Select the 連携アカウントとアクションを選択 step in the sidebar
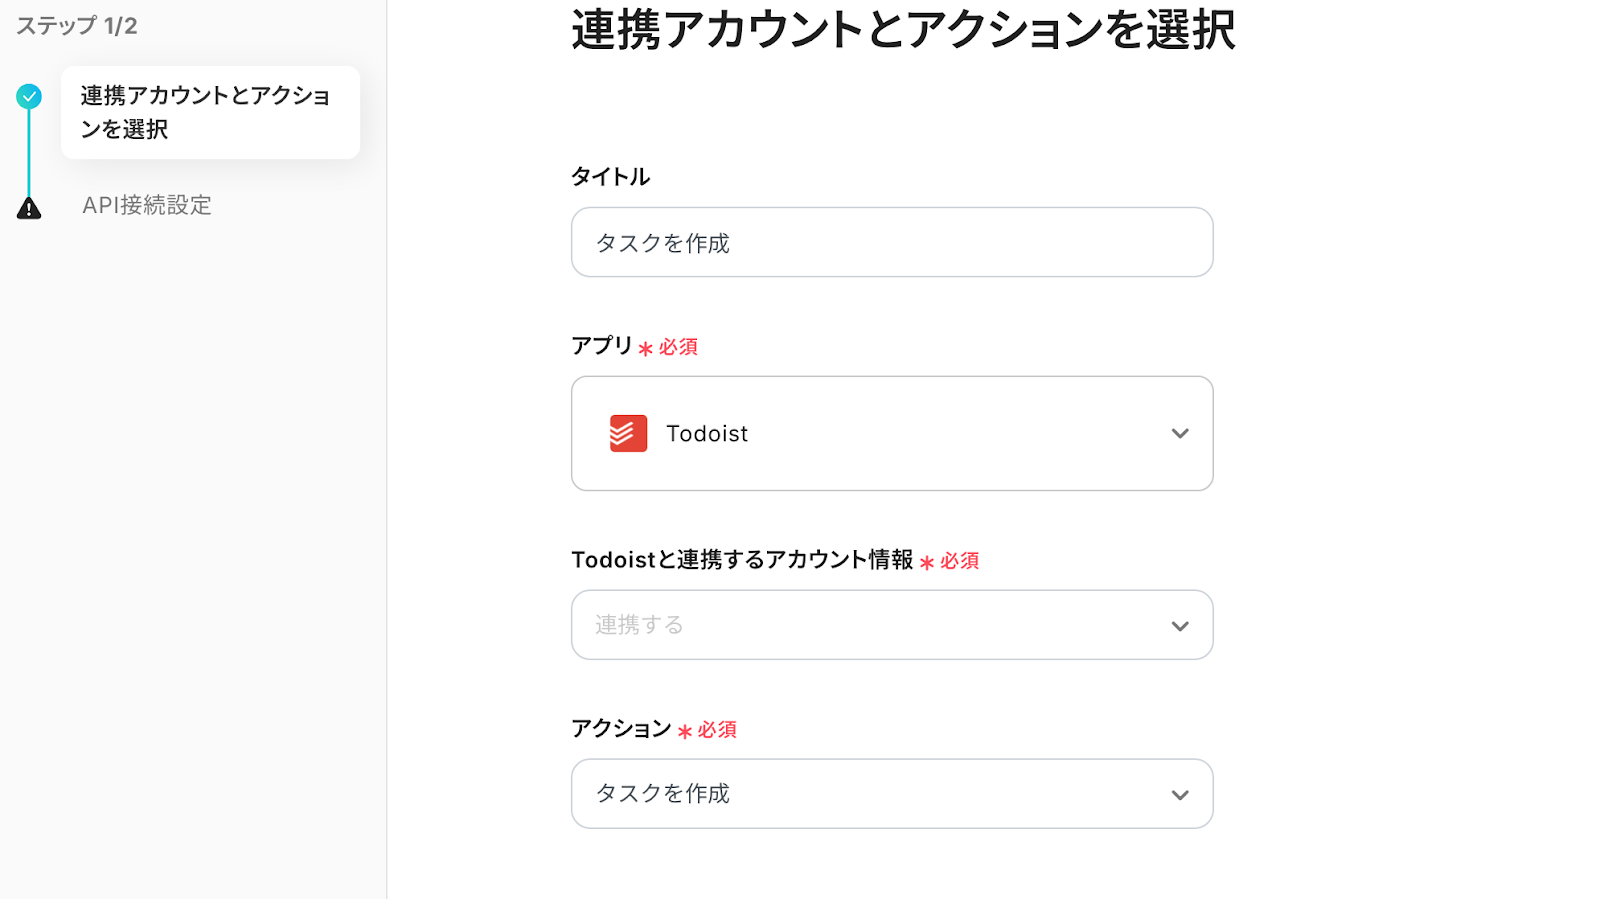Image resolution: width=1600 pixels, height=899 pixels. click(x=209, y=112)
